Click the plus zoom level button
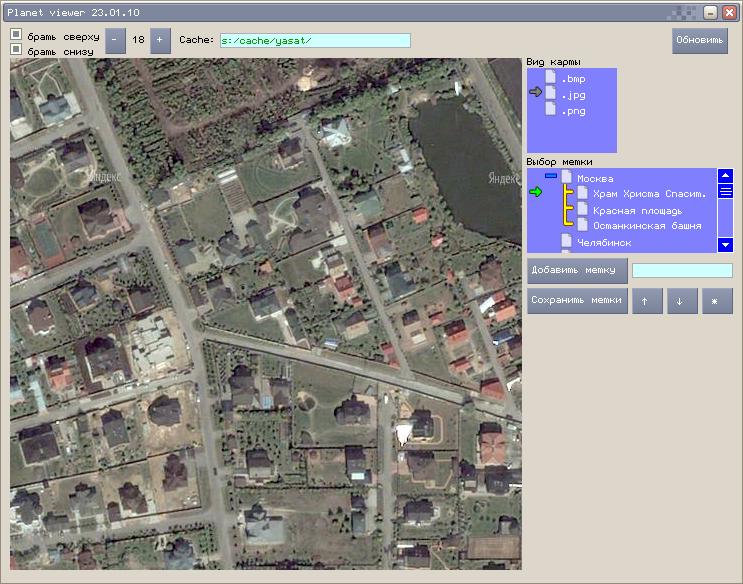 [x=161, y=41]
